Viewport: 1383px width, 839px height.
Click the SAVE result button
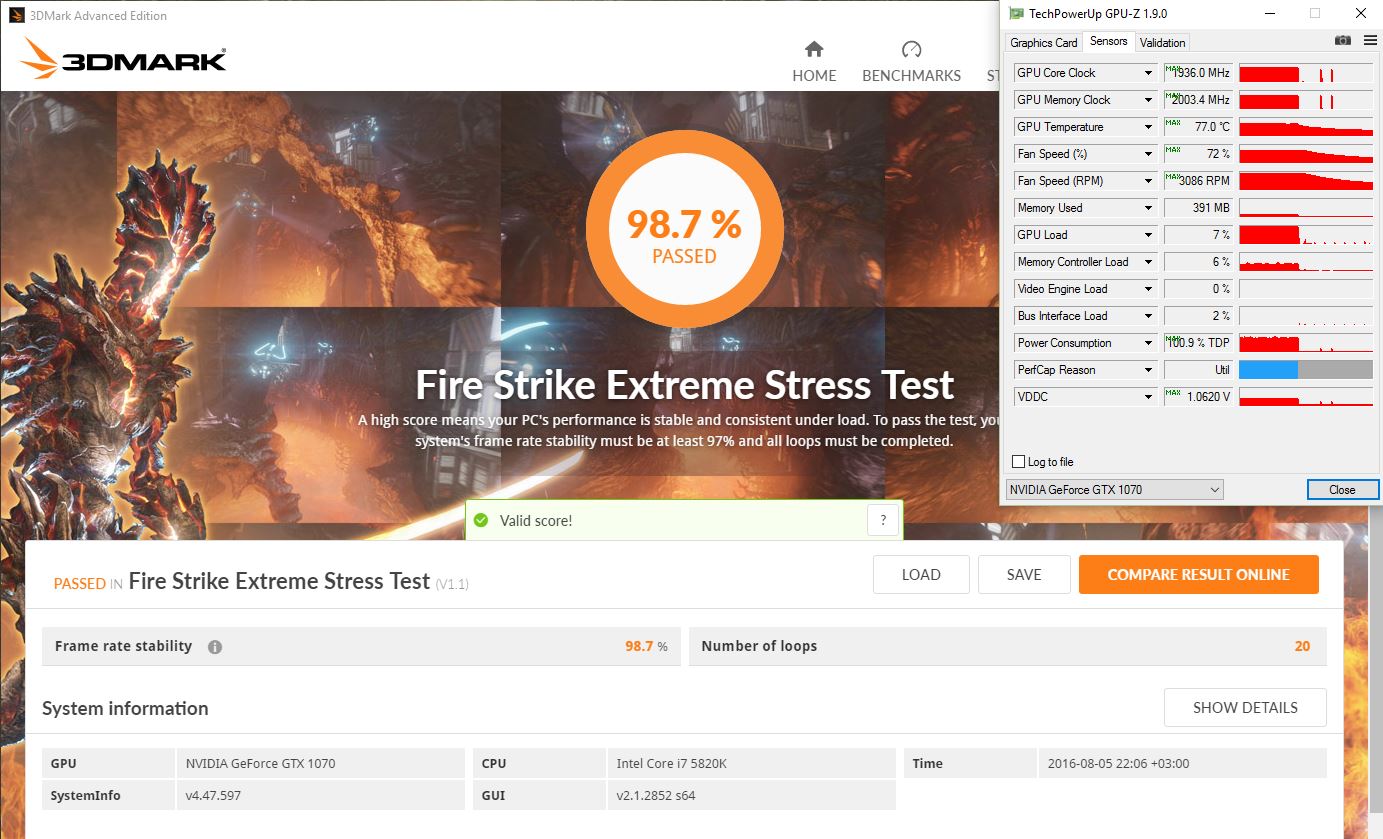(x=1024, y=575)
